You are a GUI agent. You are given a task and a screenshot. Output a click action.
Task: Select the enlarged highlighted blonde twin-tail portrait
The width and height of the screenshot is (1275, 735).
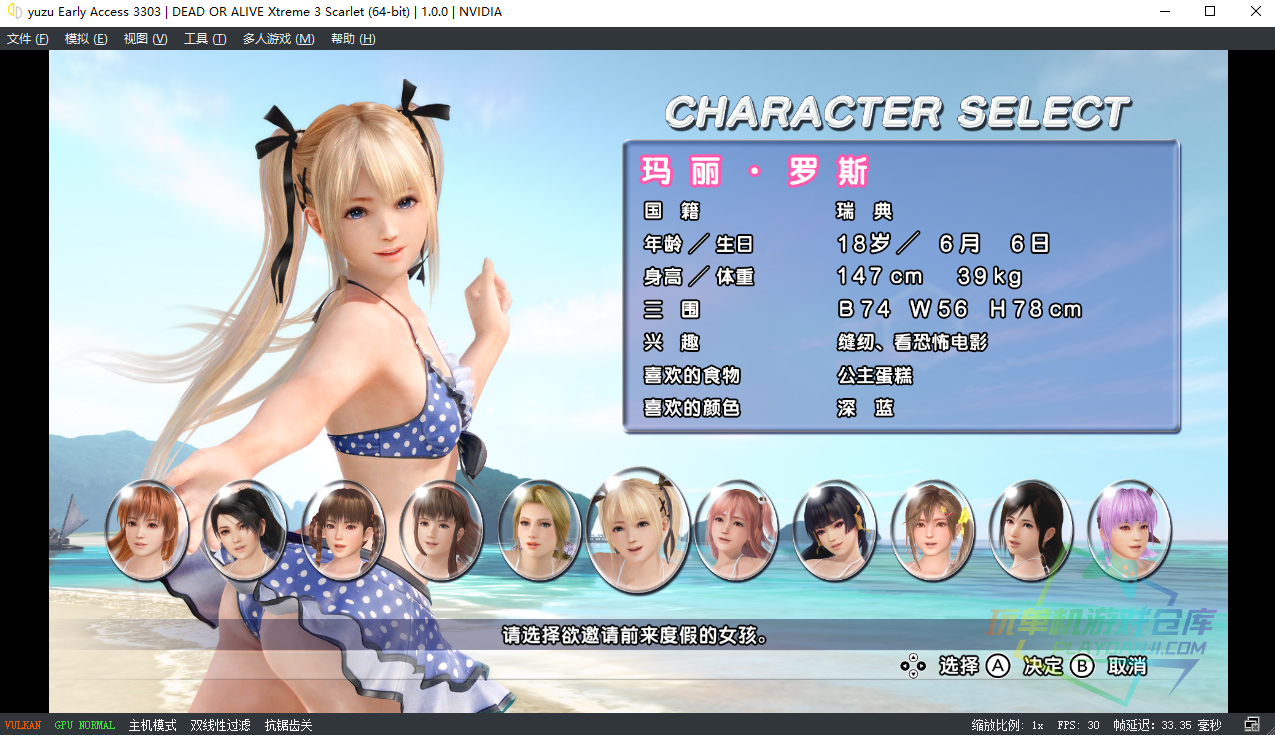pyautogui.click(x=637, y=530)
